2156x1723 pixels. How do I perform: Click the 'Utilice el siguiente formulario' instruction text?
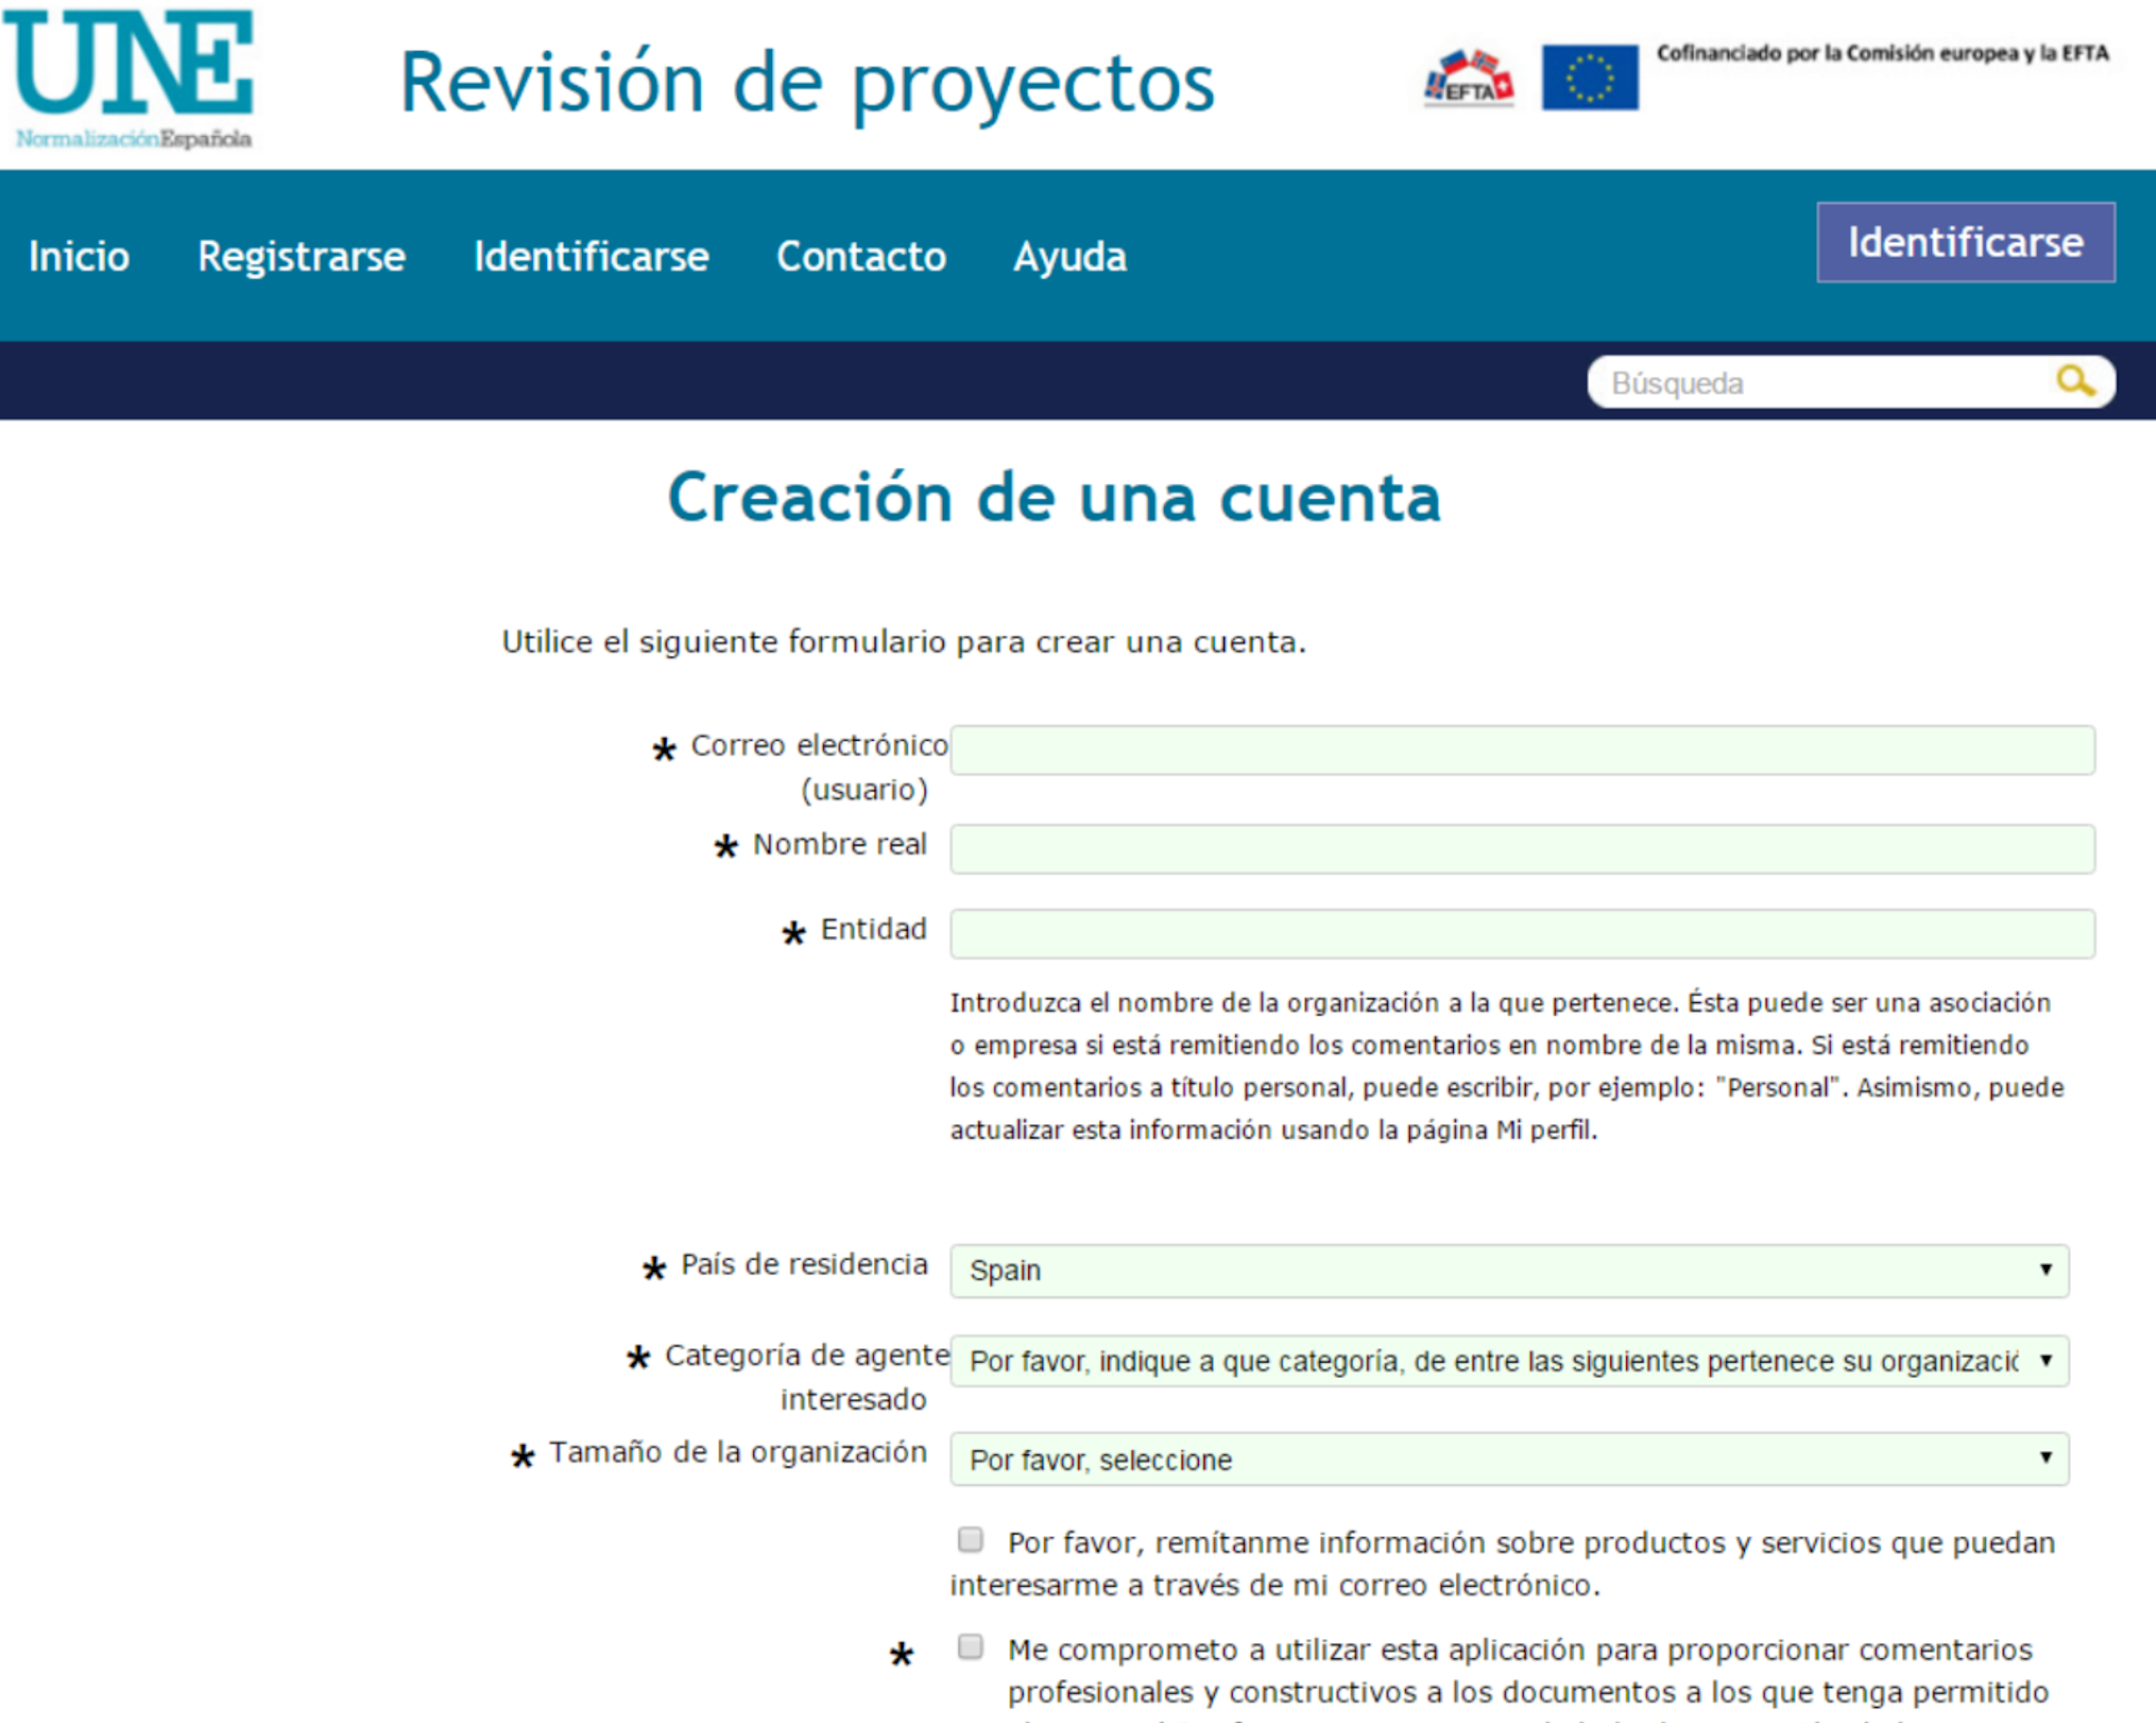point(903,641)
